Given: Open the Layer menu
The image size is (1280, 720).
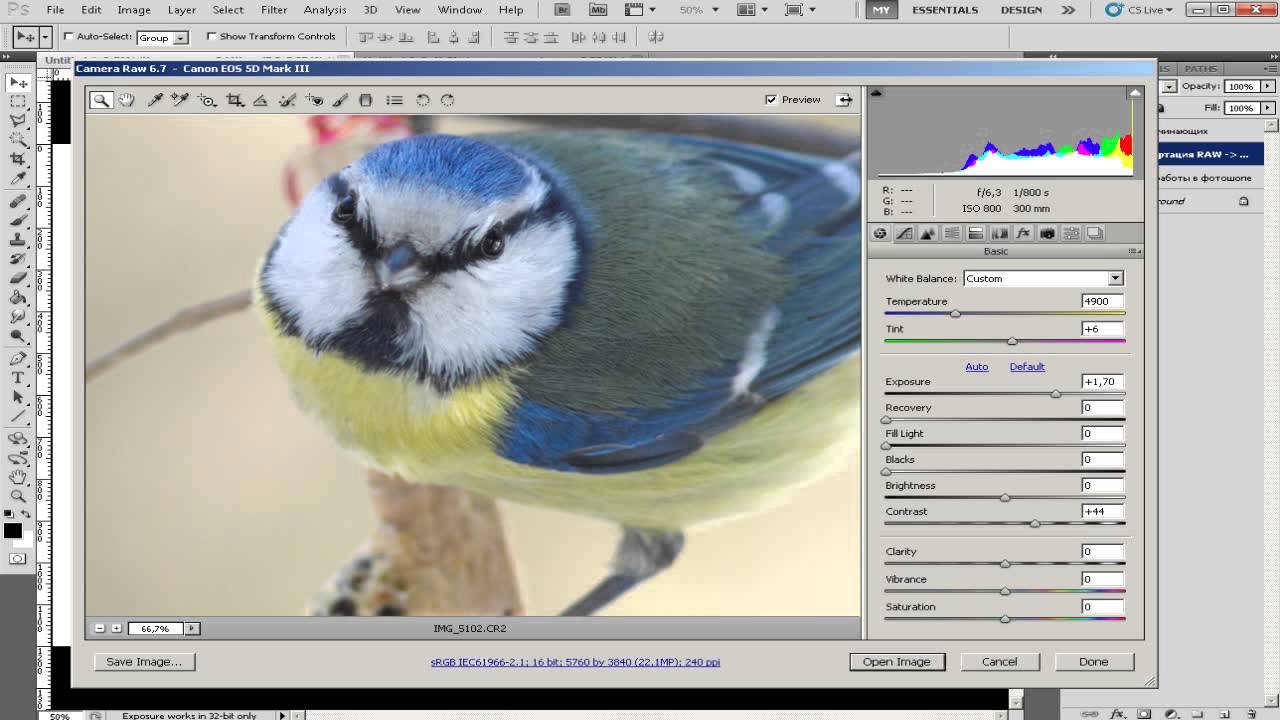Looking at the screenshot, I should pyautogui.click(x=181, y=10).
